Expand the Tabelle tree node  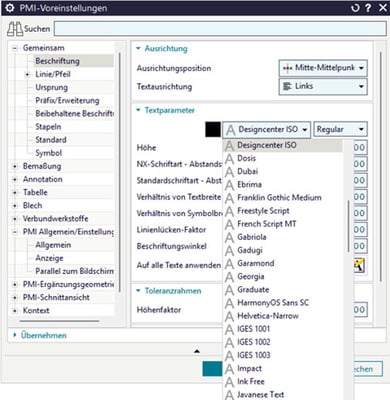(x=15, y=192)
